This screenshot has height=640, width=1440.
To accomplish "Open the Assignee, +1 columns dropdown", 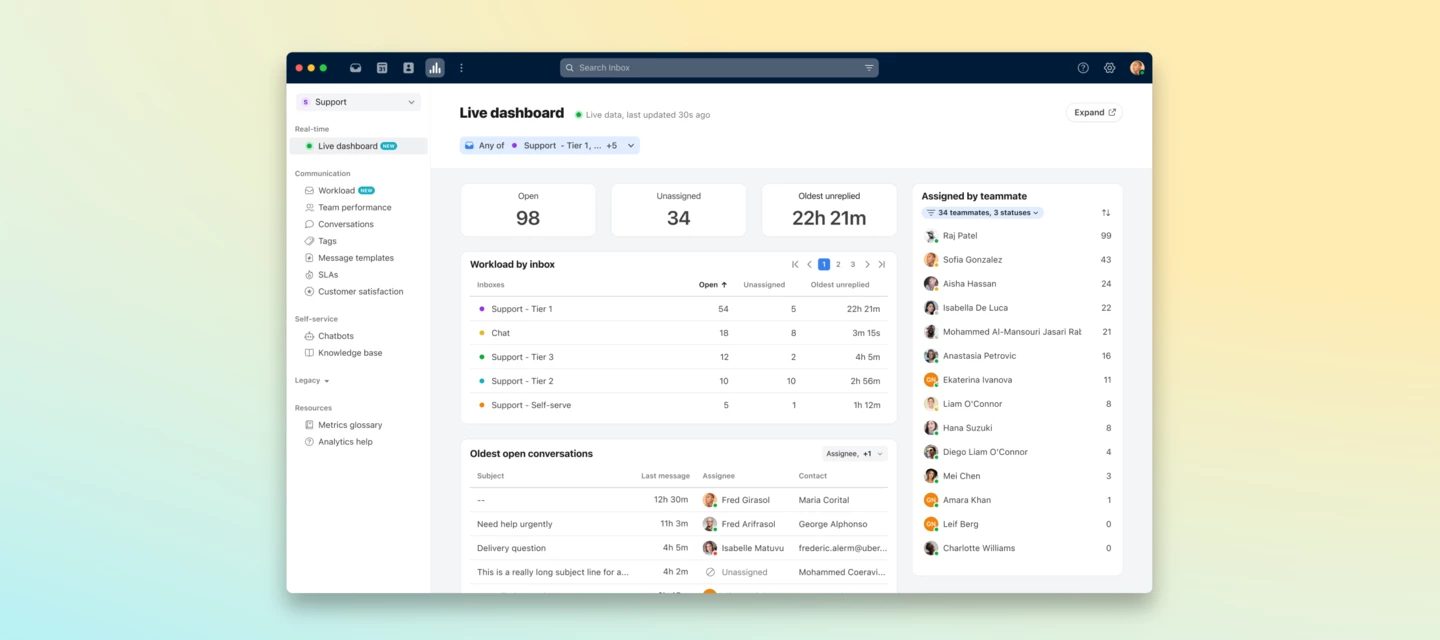I will [x=855, y=454].
